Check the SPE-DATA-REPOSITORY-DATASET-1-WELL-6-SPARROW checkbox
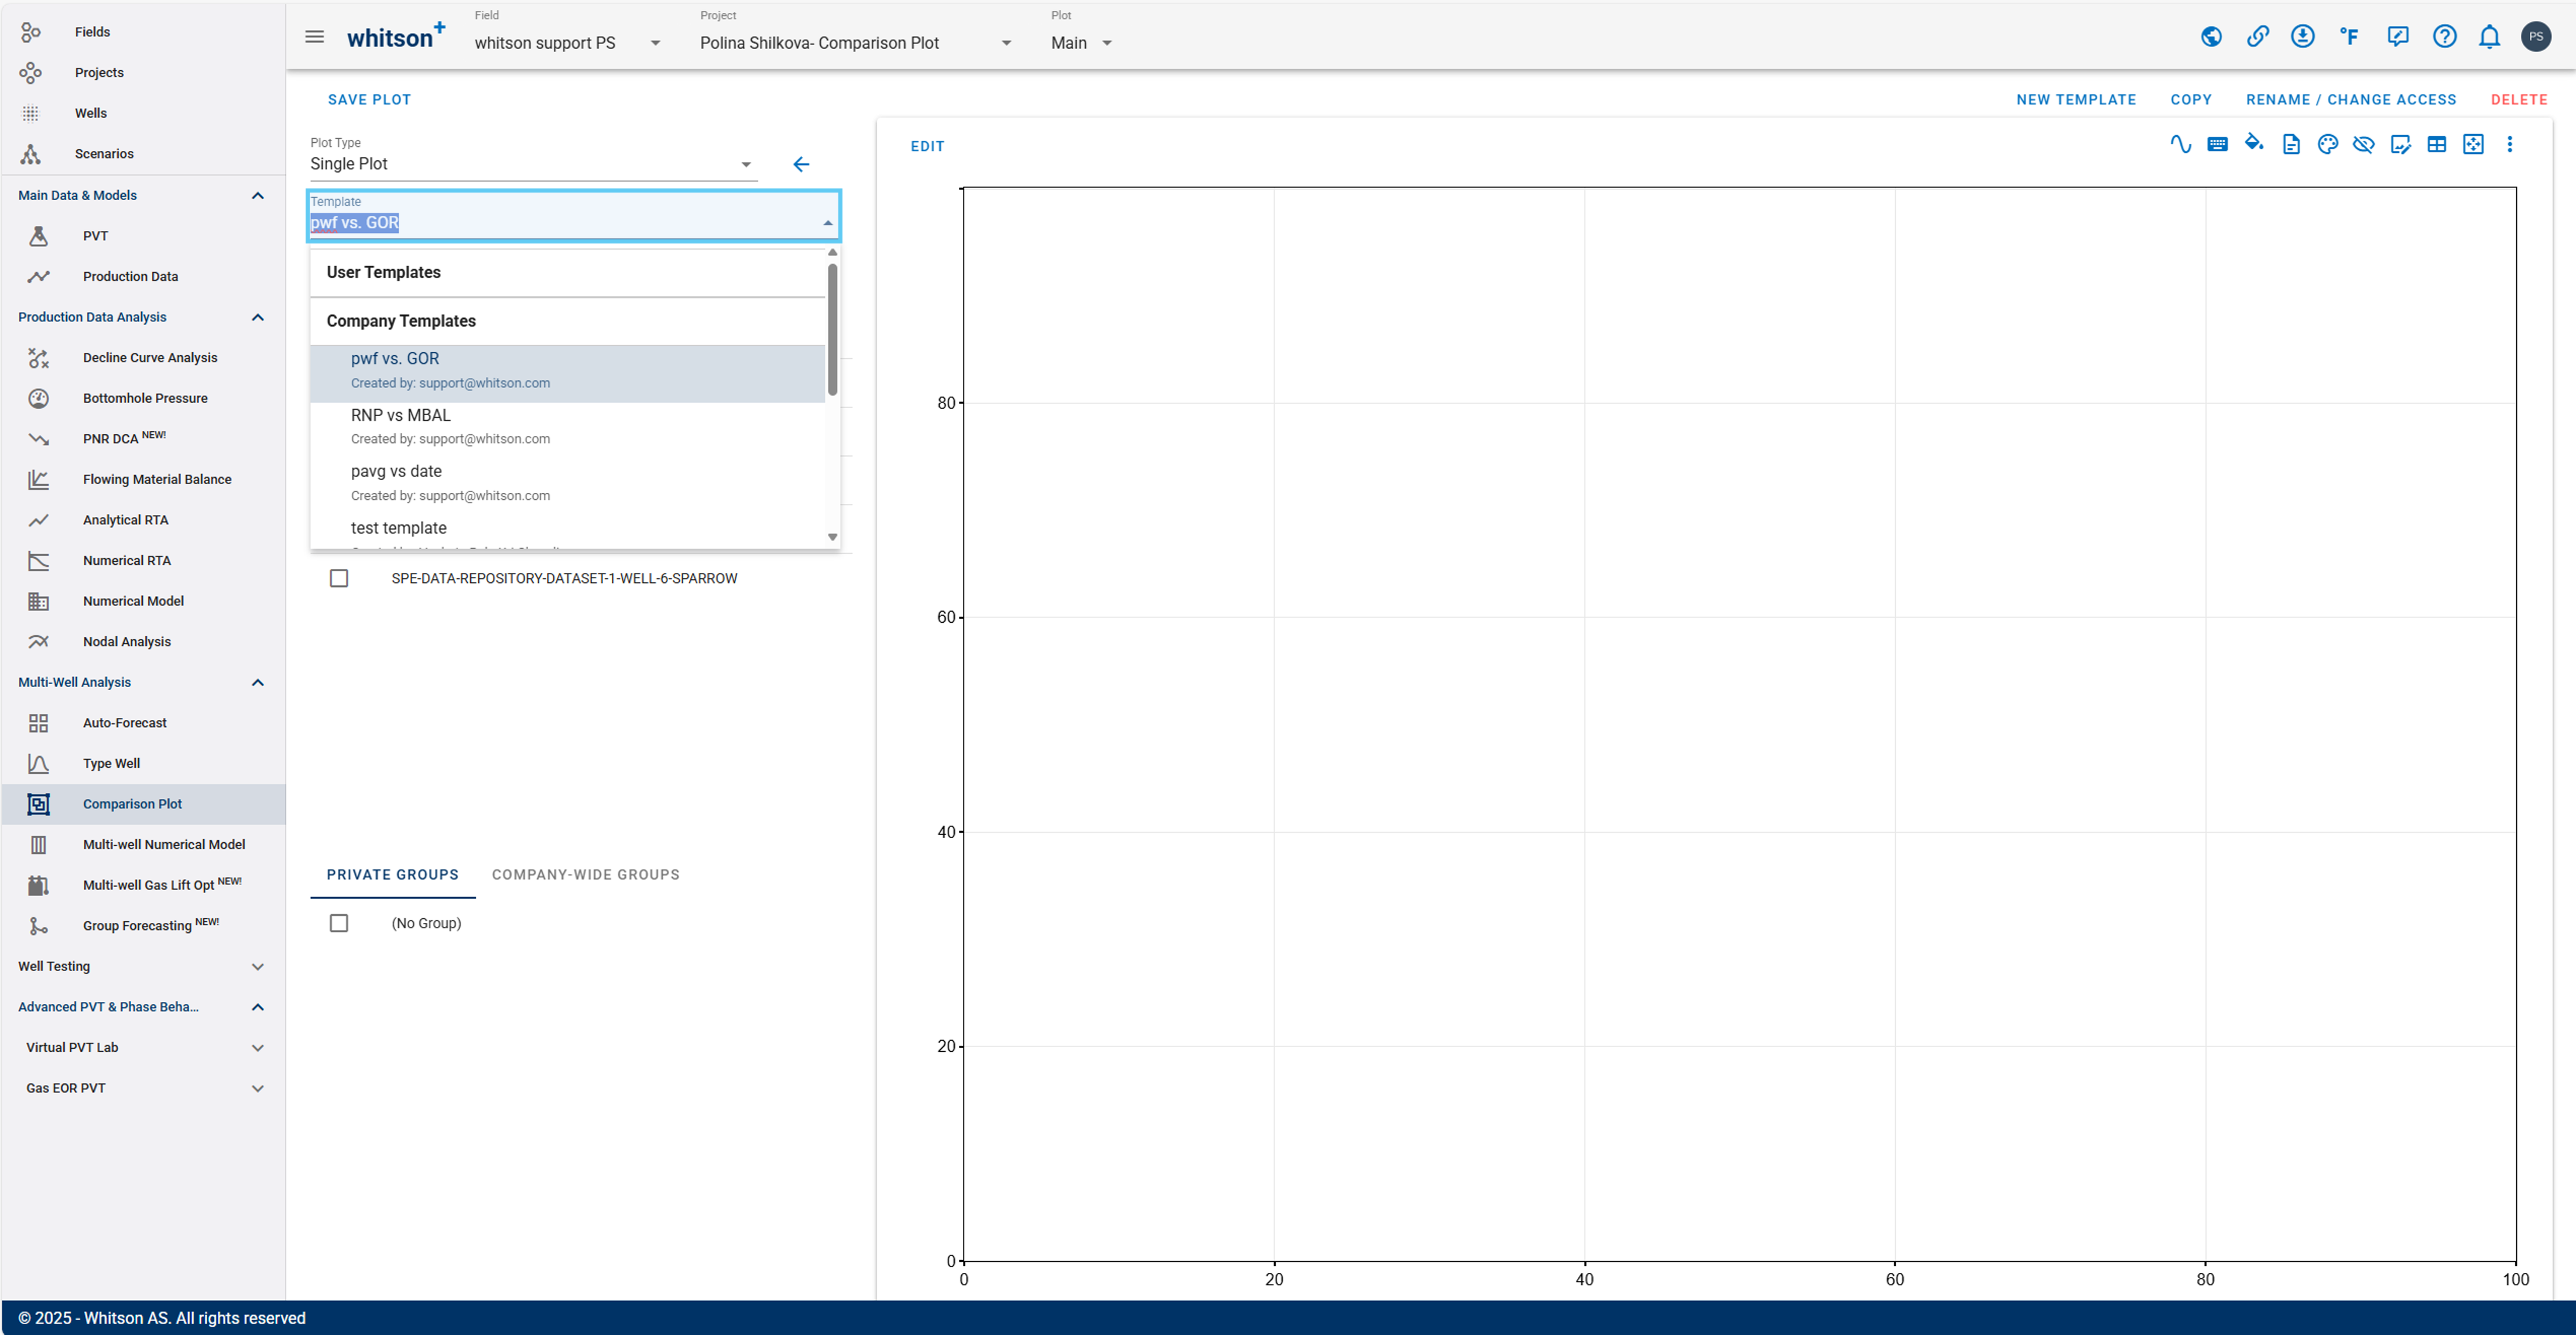The height and width of the screenshot is (1335, 2576). pos(339,578)
